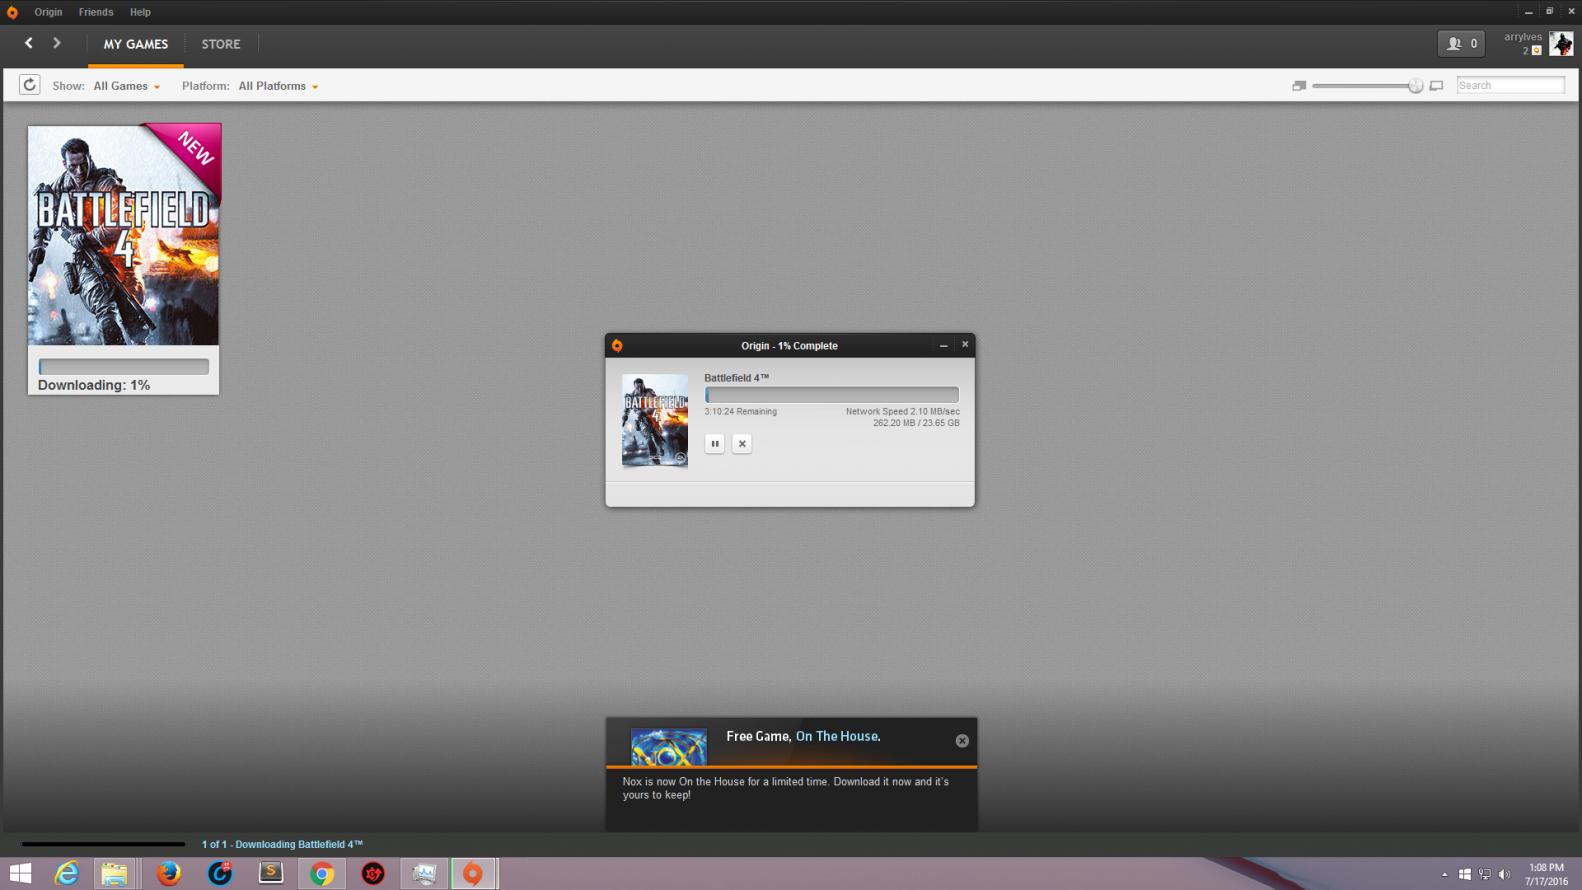The width and height of the screenshot is (1582, 890).
Task: Go back with the left arrow
Action: point(29,43)
